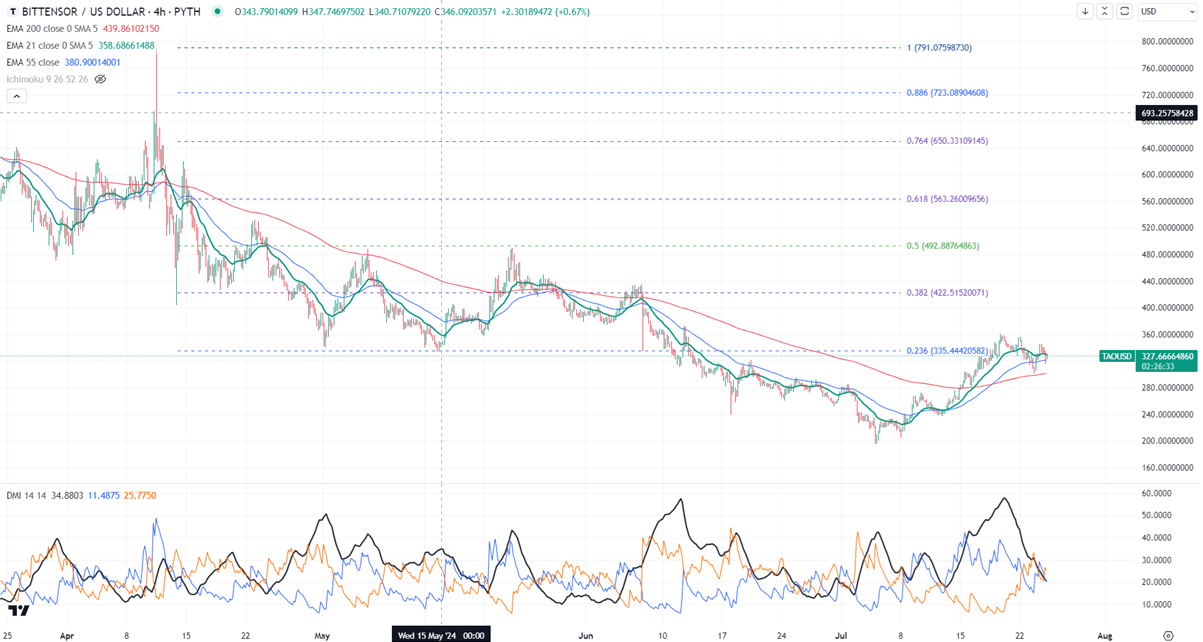Click the 10.0000 DMI axis value
The width and height of the screenshot is (1203, 642).
click(x=1156, y=604)
